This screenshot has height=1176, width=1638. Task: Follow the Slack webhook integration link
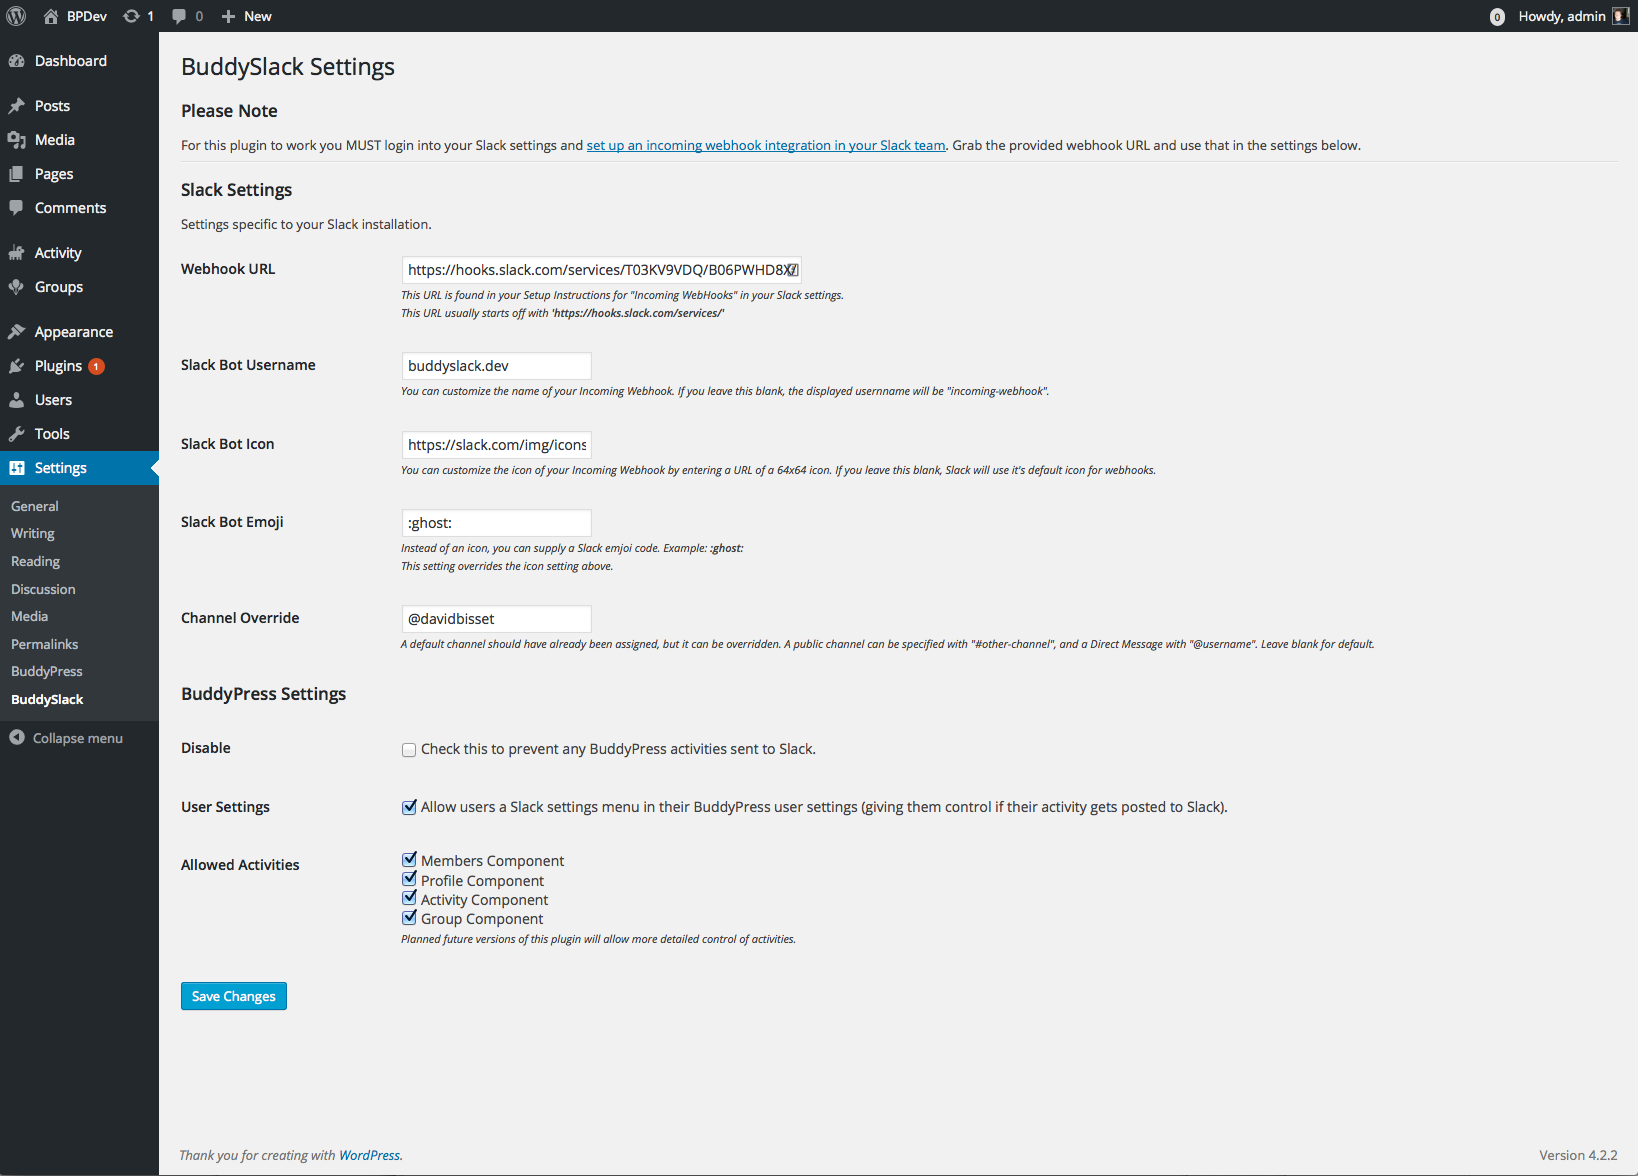coord(765,145)
